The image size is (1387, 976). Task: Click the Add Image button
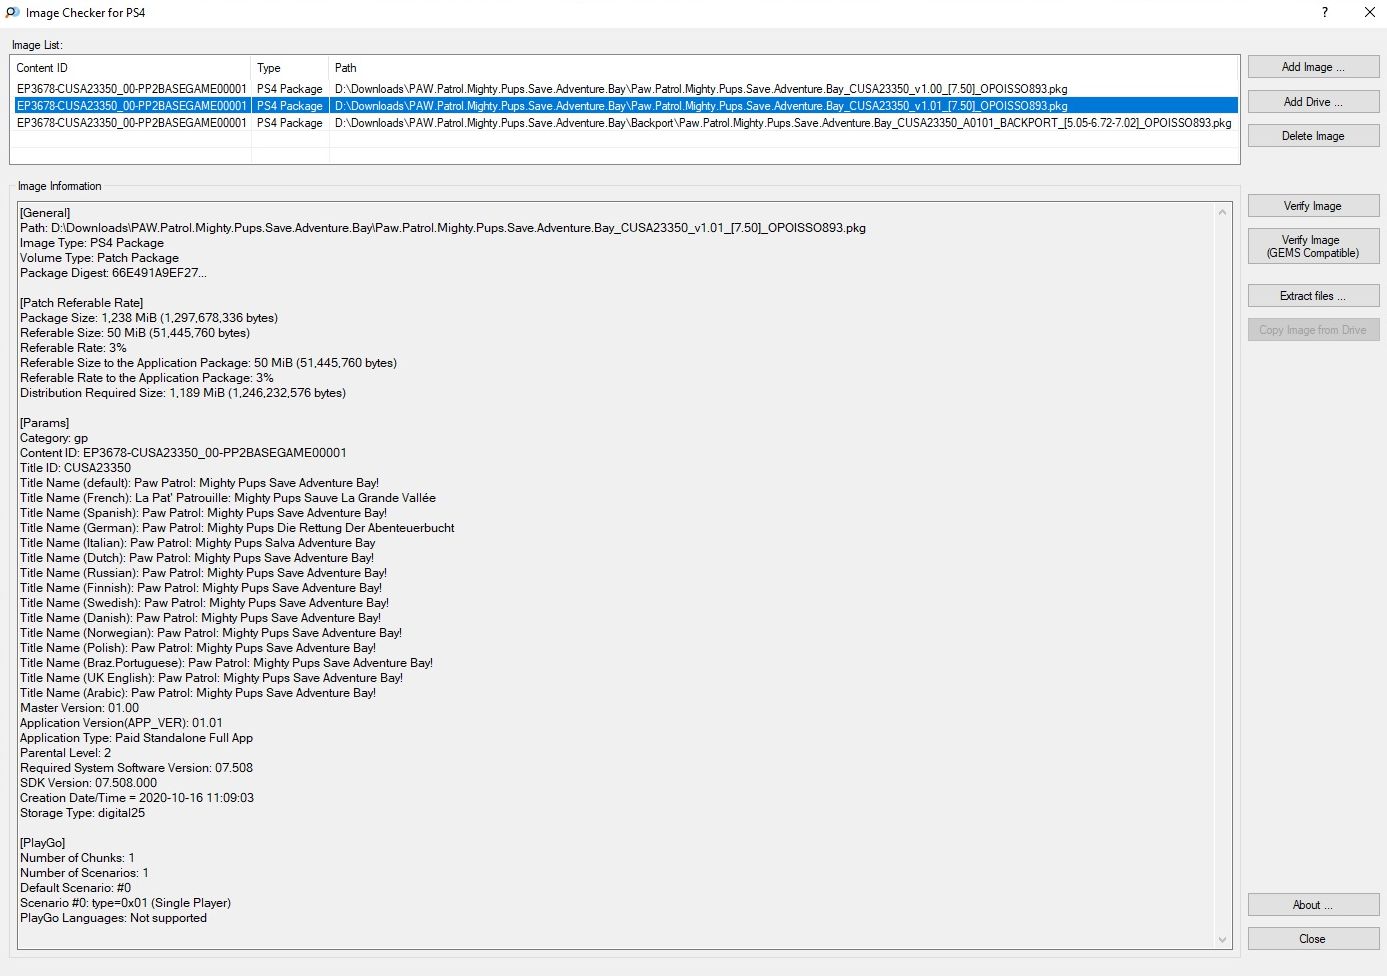[x=1313, y=67]
